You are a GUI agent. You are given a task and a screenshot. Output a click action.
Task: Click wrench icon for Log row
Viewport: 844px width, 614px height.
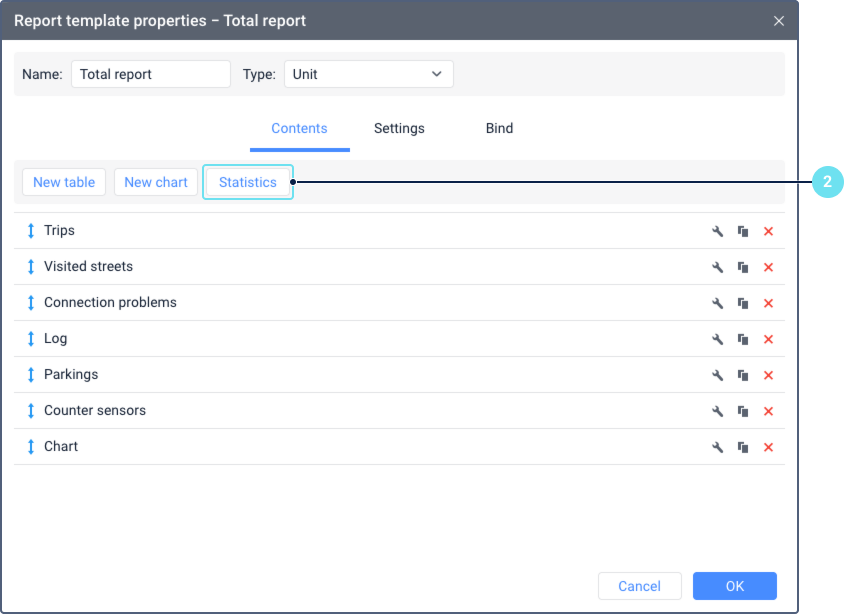point(717,339)
